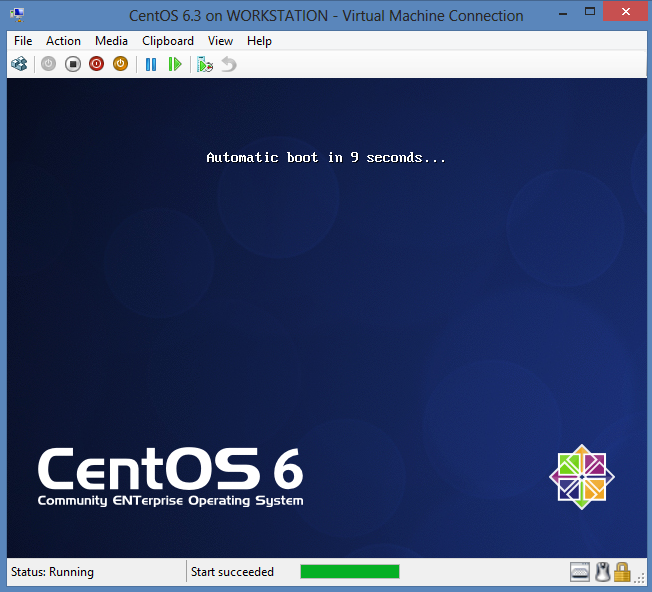Open the Clipboard menu
Screen dimensions: 652x592
(x=168, y=41)
